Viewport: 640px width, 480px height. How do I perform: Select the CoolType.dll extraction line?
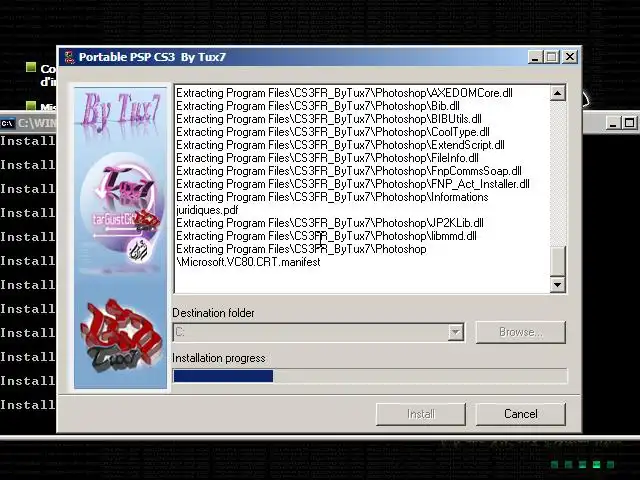coord(333,132)
